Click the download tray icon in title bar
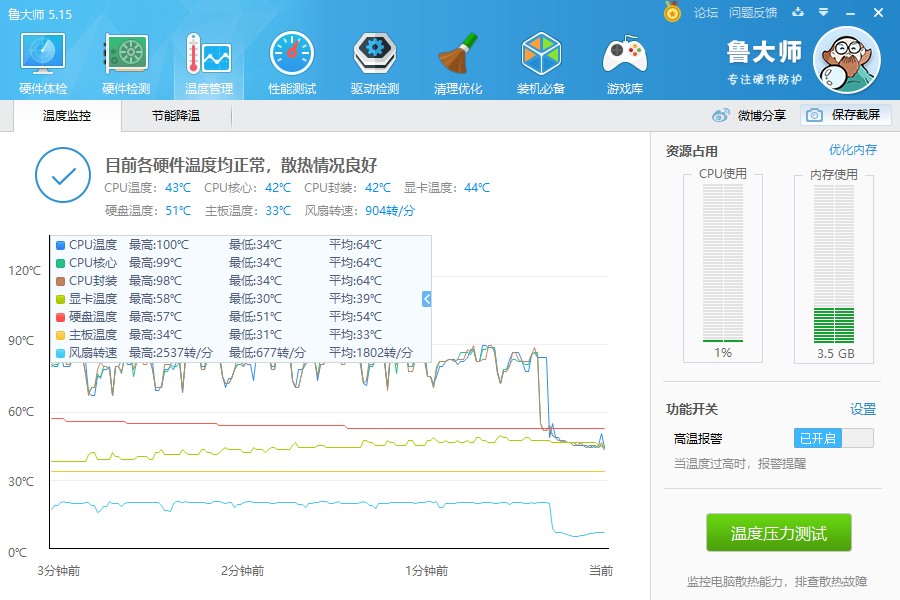The image size is (900, 600). click(798, 12)
